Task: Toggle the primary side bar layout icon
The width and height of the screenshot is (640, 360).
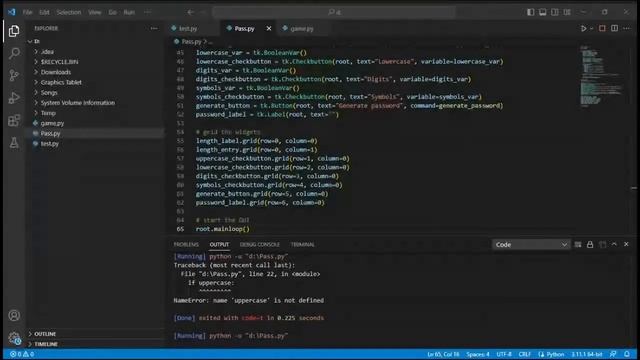Action: (x=530, y=12)
